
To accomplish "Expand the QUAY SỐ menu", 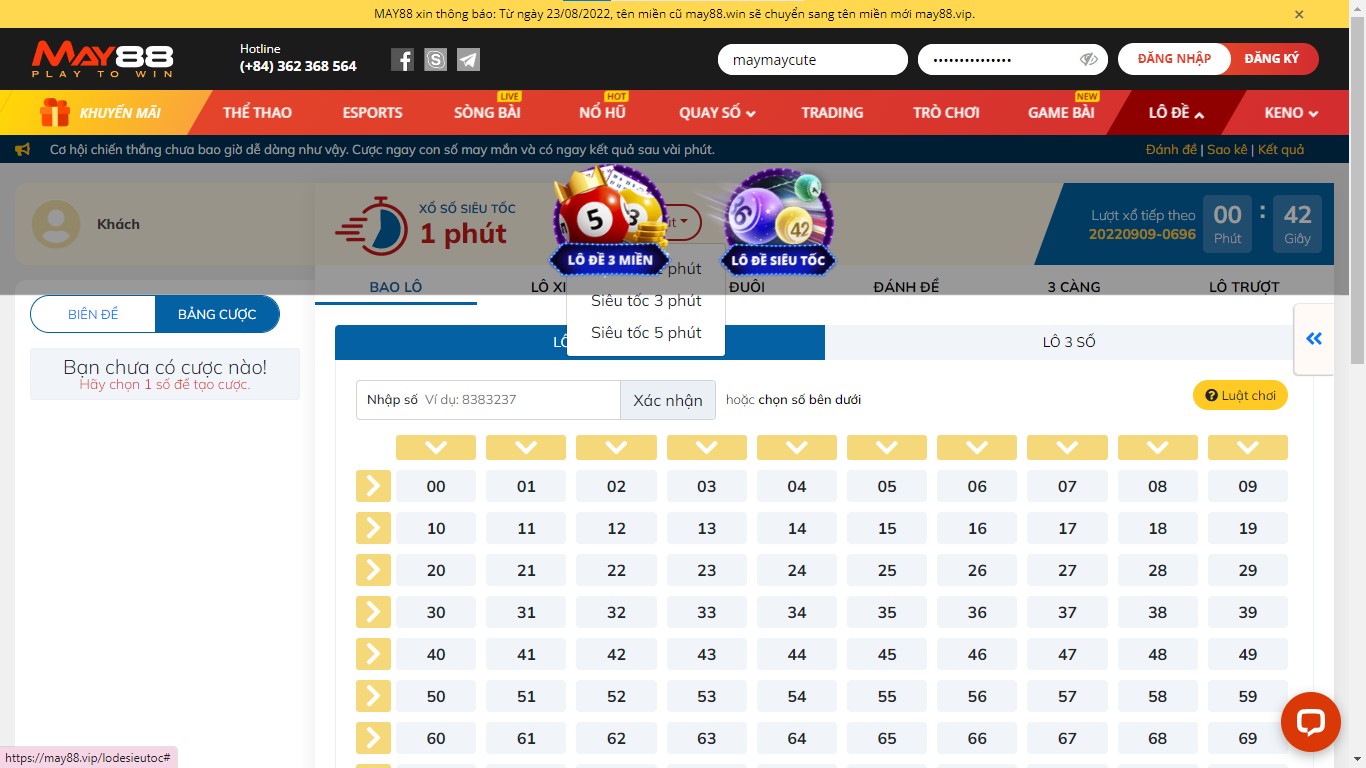I will click(x=717, y=113).
